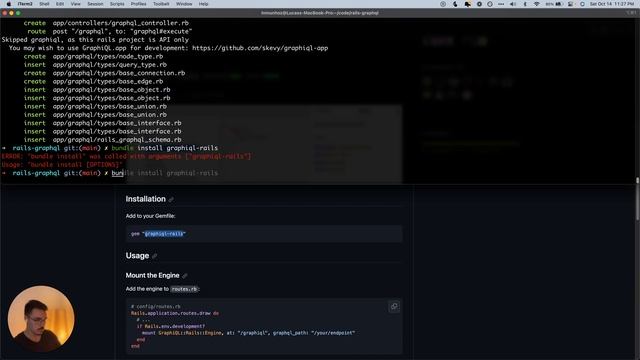
Task: Open the iTerm2 application menu
Action: 25,4
